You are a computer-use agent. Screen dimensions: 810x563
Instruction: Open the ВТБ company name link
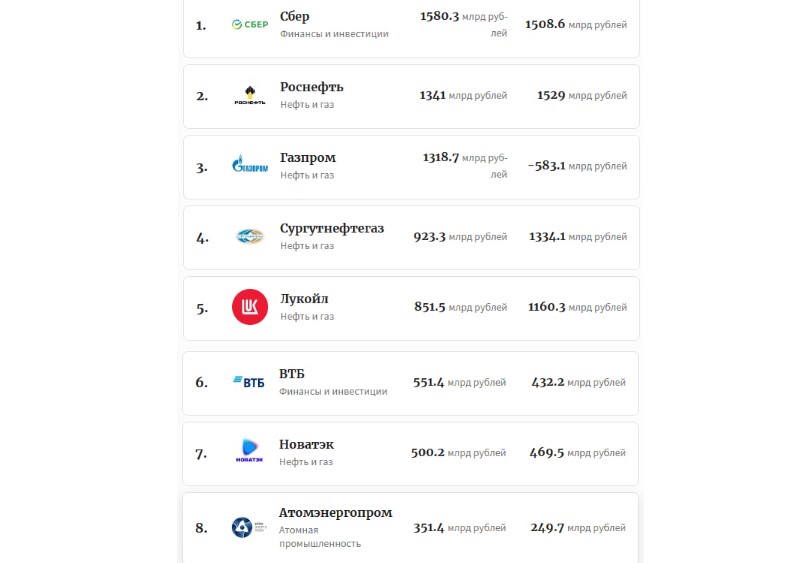point(292,373)
